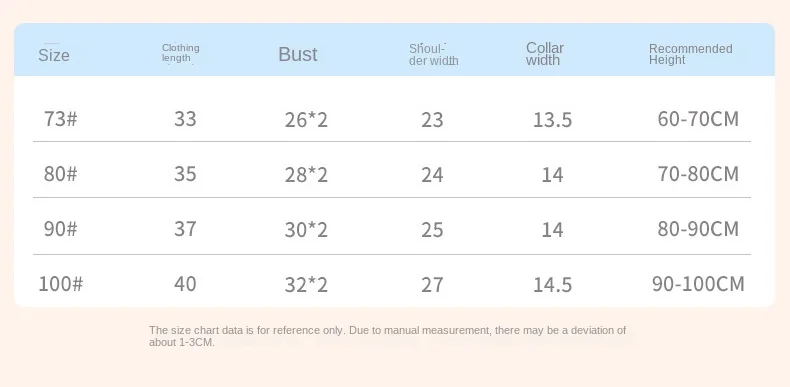Click the 13.5 collar width value
Screen dimensions: 790x387
coord(553,120)
